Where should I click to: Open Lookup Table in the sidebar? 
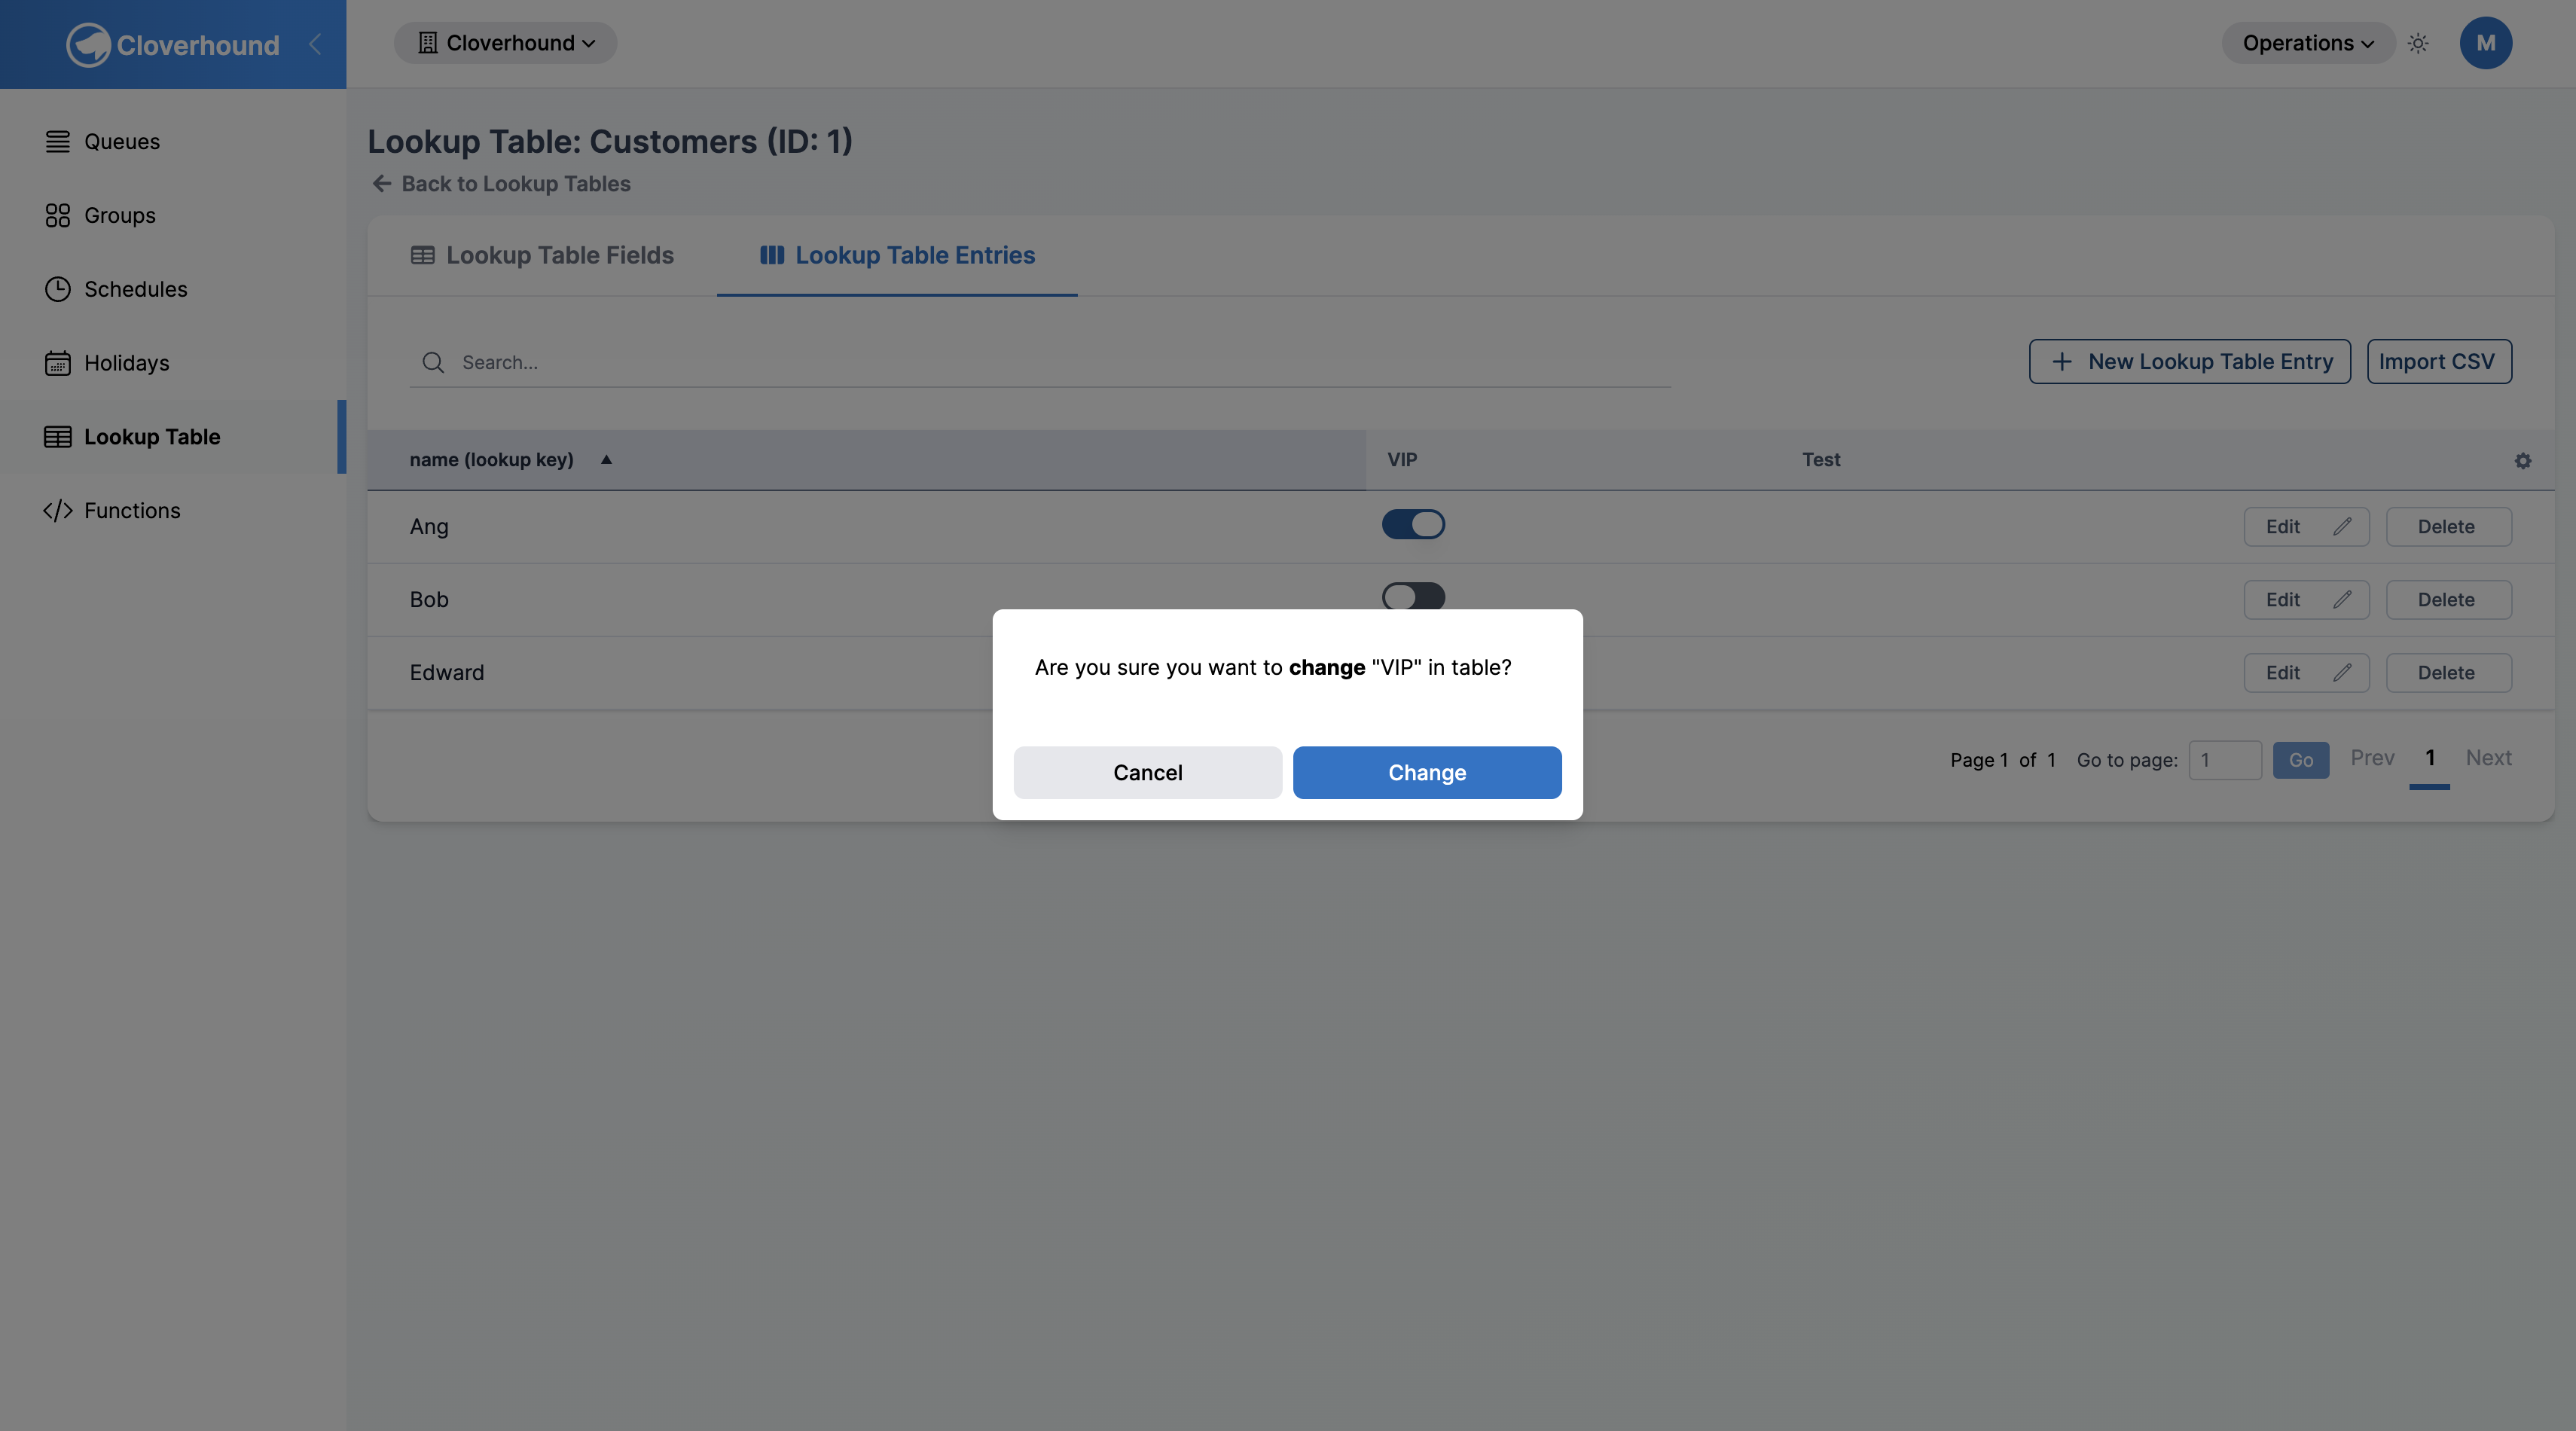(x=173, y=437)
